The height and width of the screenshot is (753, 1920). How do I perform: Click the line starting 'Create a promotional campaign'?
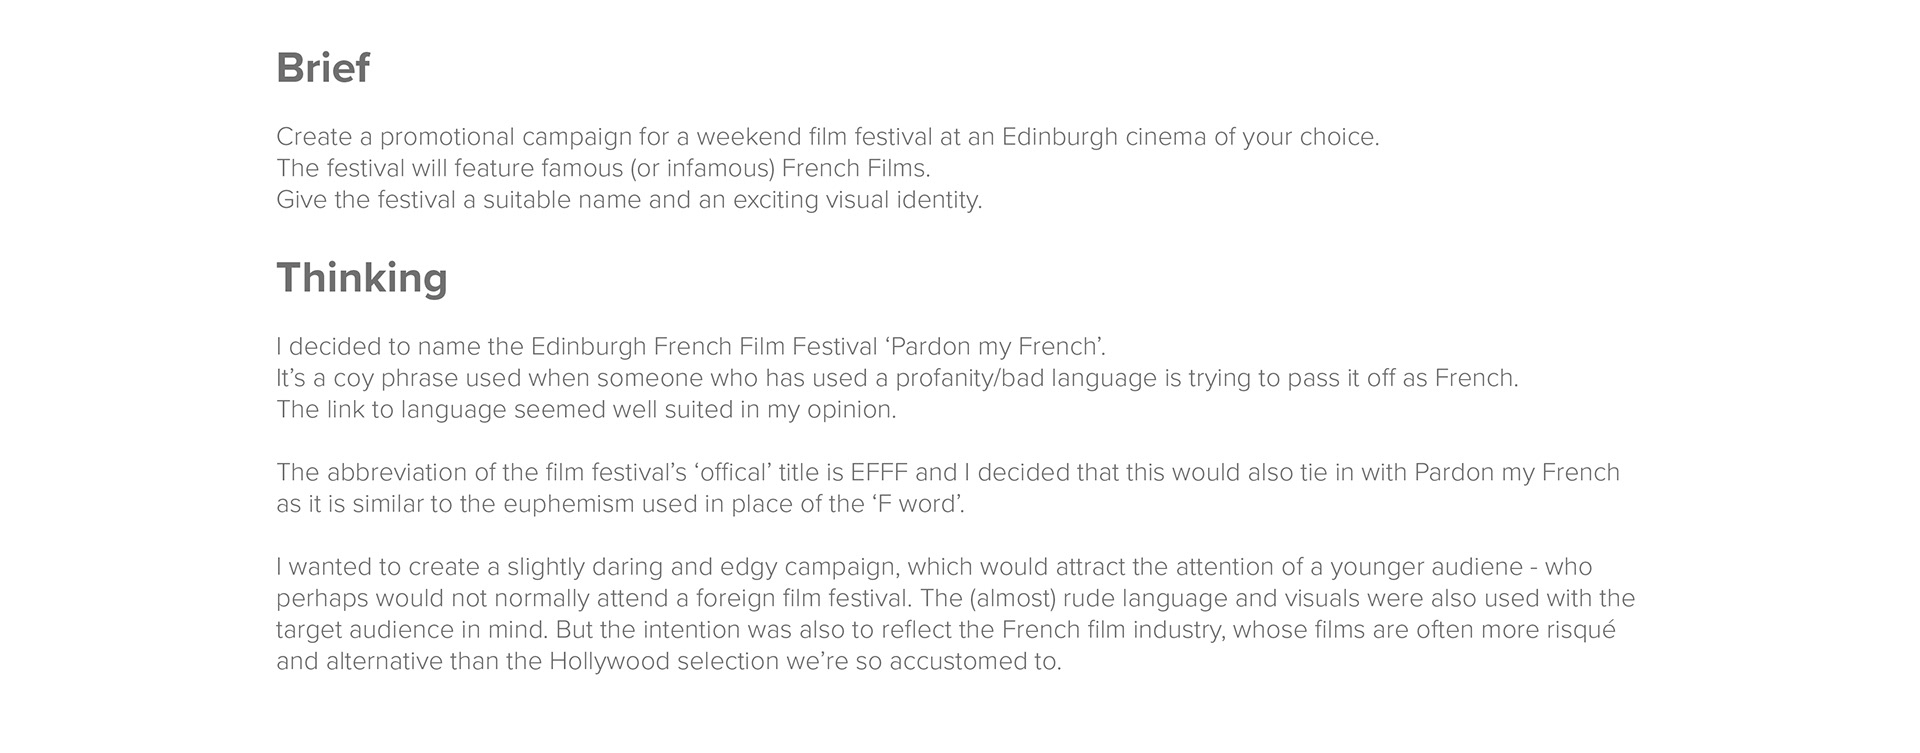click(828, 137)
